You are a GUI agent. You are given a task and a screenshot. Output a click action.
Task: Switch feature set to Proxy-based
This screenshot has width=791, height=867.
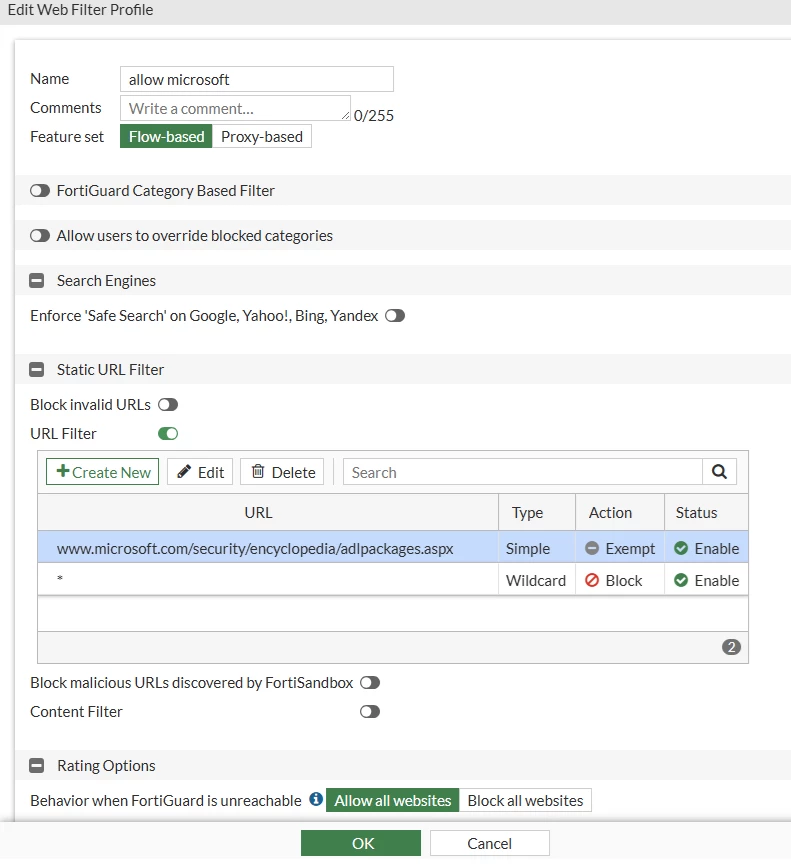(x=261, y=137)
